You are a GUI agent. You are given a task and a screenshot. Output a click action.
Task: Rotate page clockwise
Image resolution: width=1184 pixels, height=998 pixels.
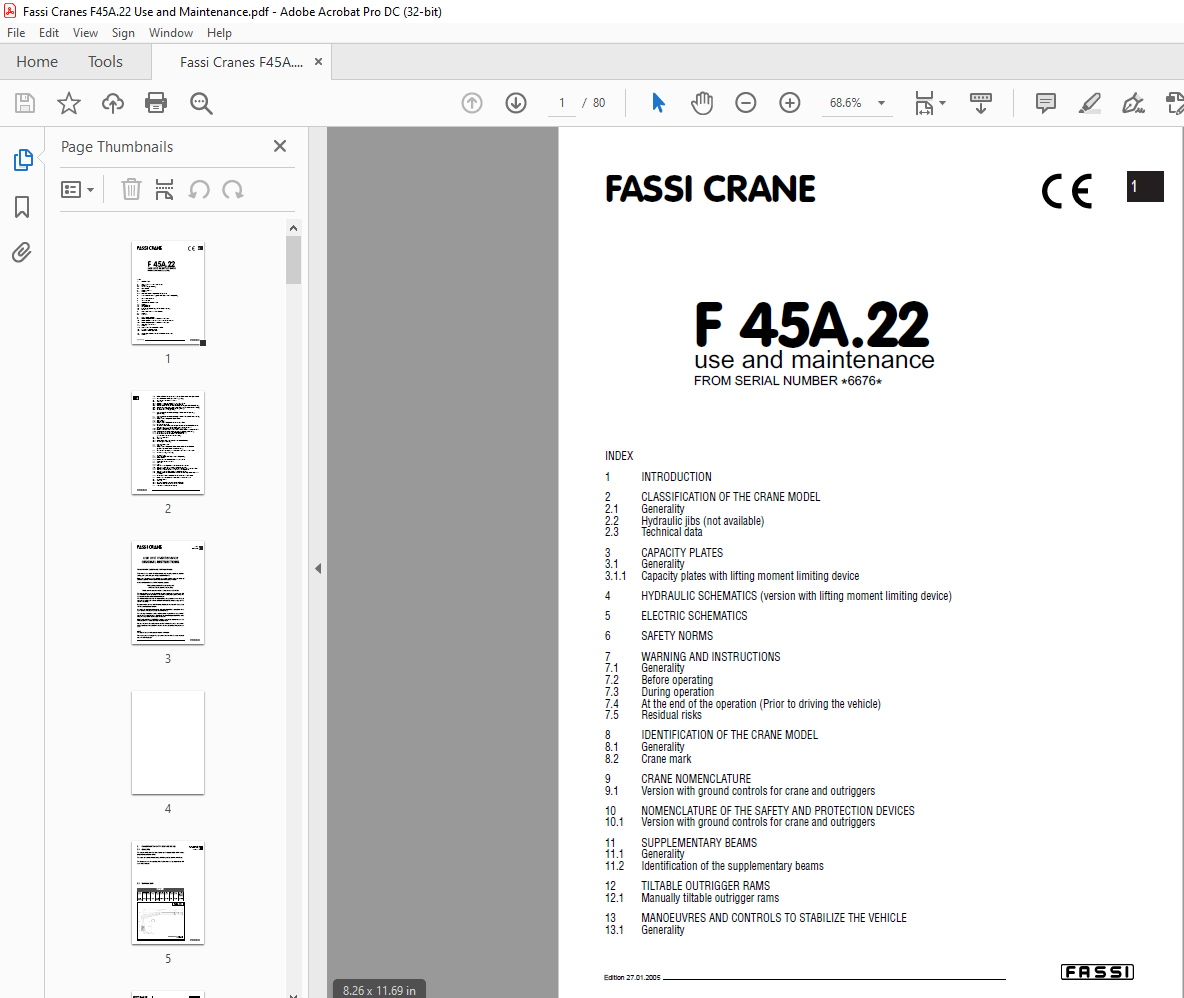[233, 189]
